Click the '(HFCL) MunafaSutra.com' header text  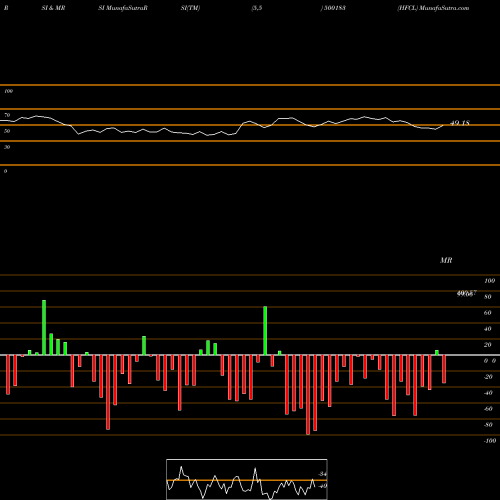[x=433, y=8]
